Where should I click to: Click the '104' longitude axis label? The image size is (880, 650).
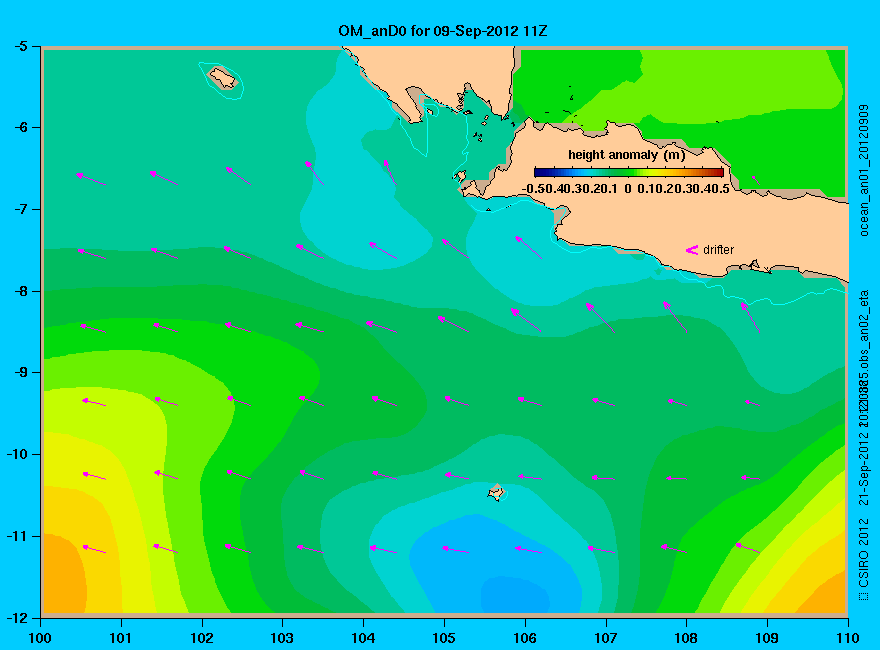point(363,638)
